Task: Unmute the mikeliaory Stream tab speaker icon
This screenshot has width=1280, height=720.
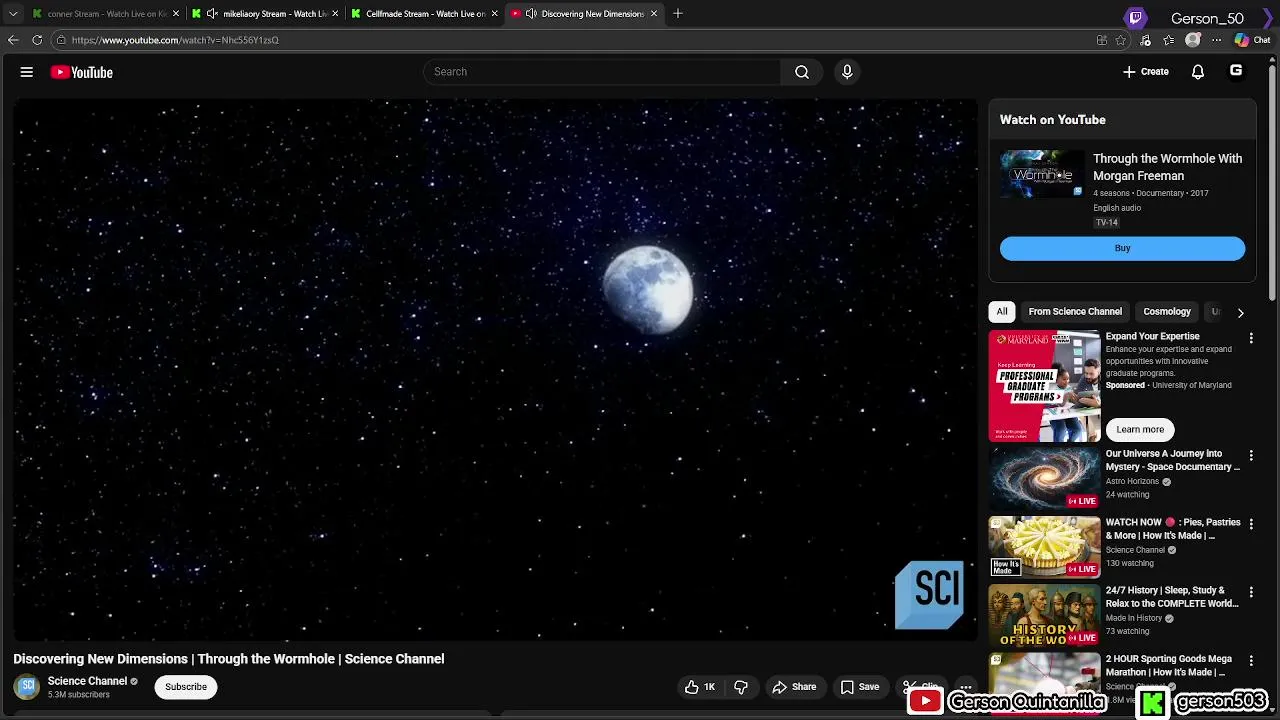Action: click(x=212, y=14)
